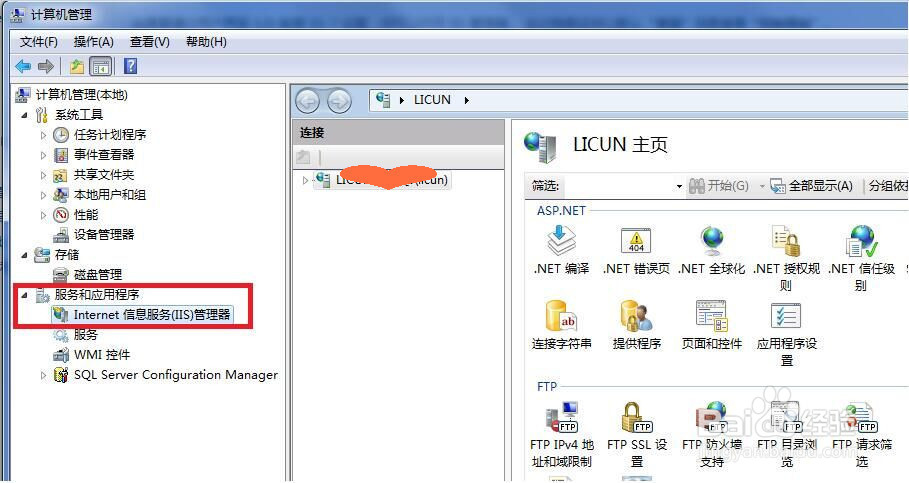Open the 连接字符串 database icon
Image resolution: width=909 pixels, height=483 pixels.
[561, 316]
